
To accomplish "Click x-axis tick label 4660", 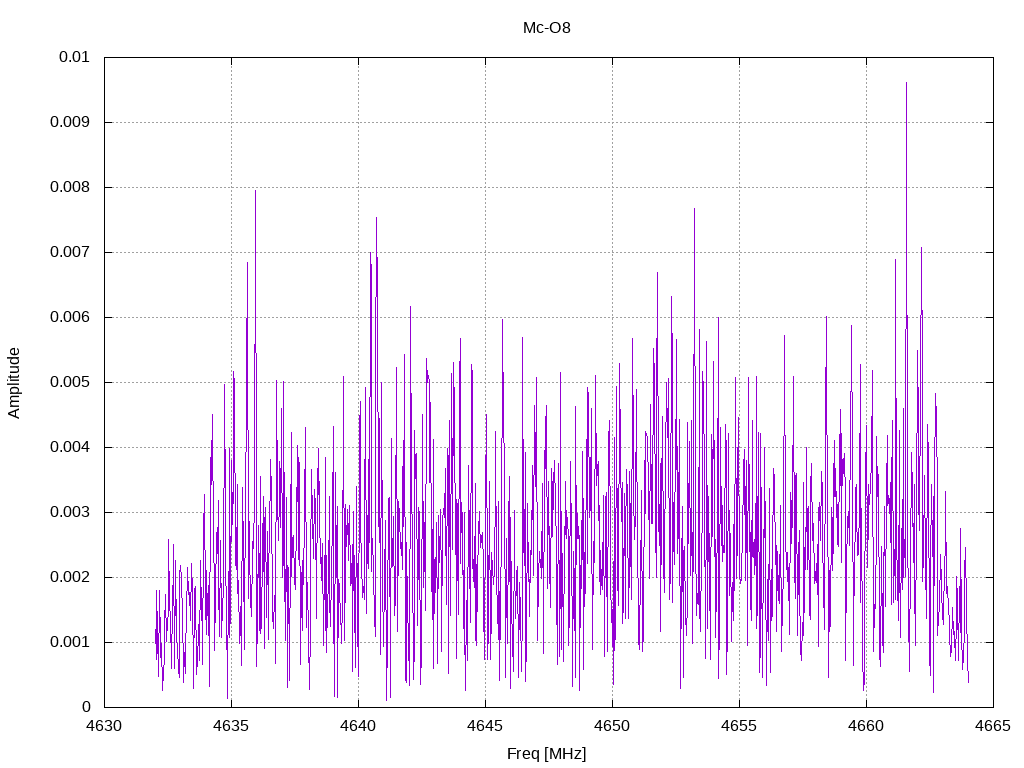I will coord(867,726).
